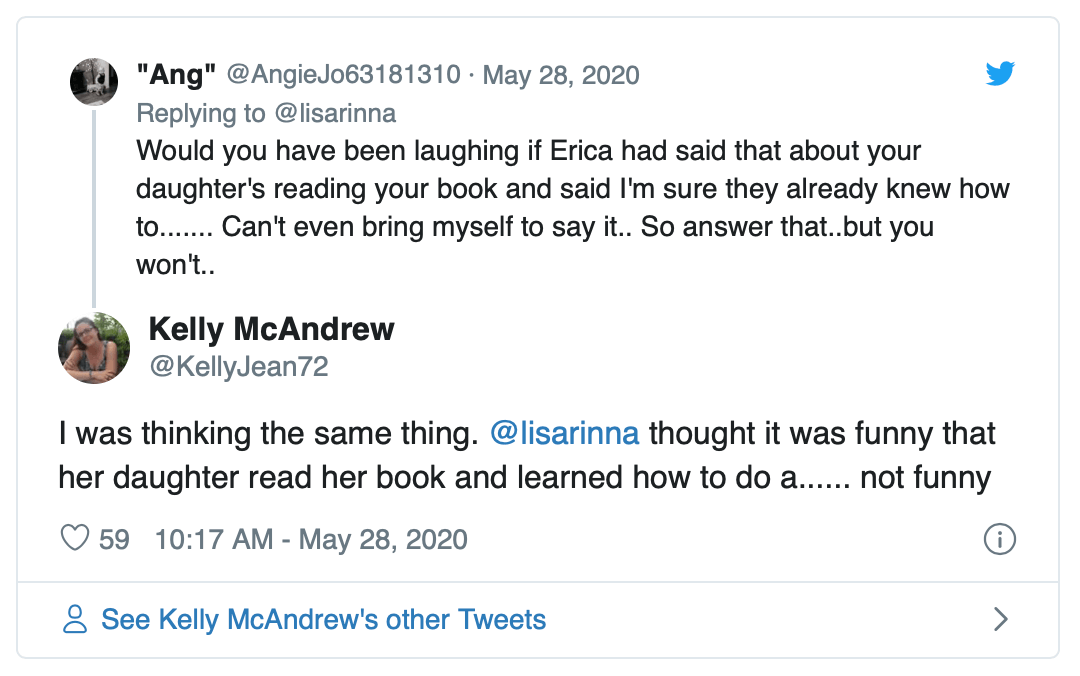Open Kelly McAndrew's profile photo
The height and width of the screenshot is (676, 1080).
click(x=94, y=348)
